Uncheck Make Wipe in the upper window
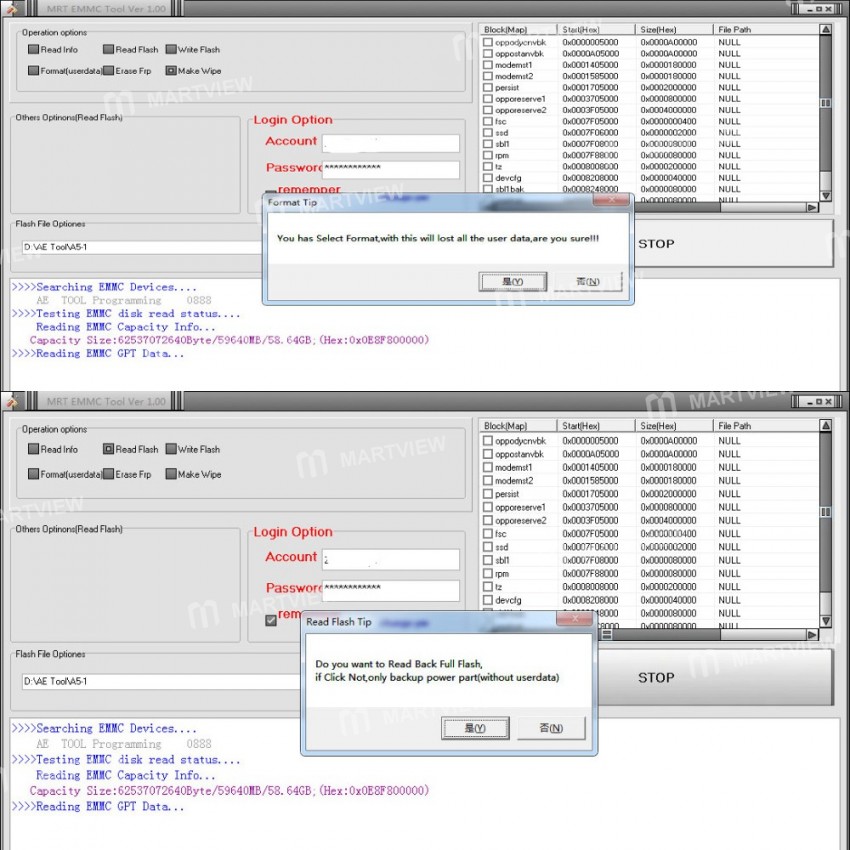The width and height of the screenshot is (850, 850). pos(171,70)
